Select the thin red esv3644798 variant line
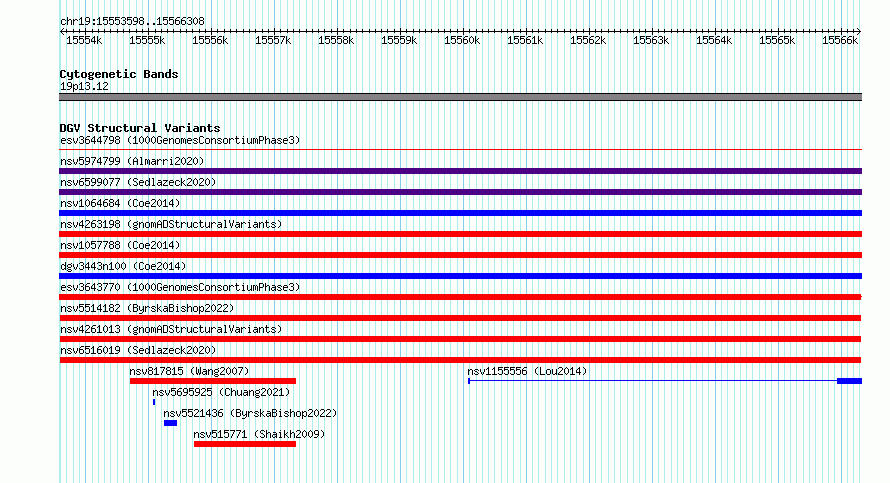 click(x=460, y=150)
